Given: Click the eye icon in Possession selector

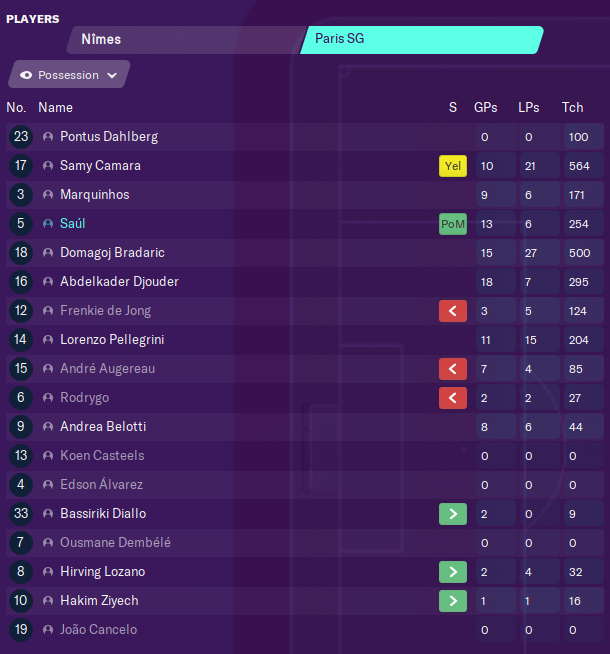Looking at the screenshot, I should click(26, 75).
